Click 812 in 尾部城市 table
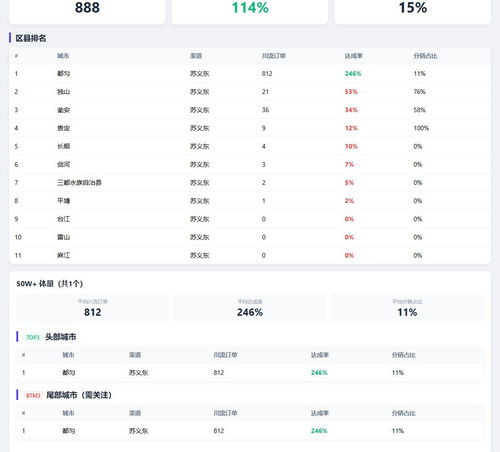Viewport: 500px width, 452px height. click(x=219, y=431)
